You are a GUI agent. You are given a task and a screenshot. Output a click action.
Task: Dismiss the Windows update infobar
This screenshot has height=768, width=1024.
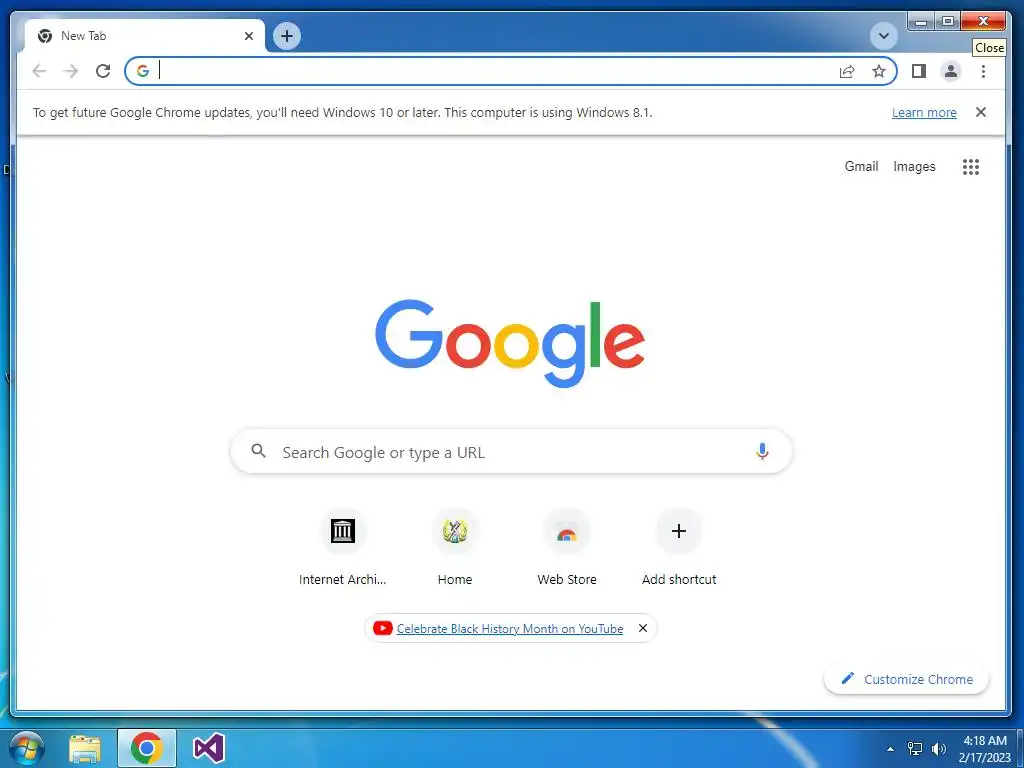pos(980,112)
